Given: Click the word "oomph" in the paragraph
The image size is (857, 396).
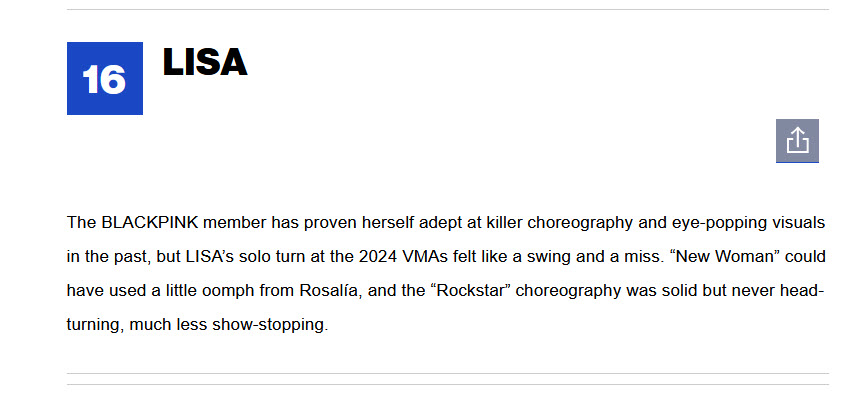Looking at the screenshot, I should [228, 292].
